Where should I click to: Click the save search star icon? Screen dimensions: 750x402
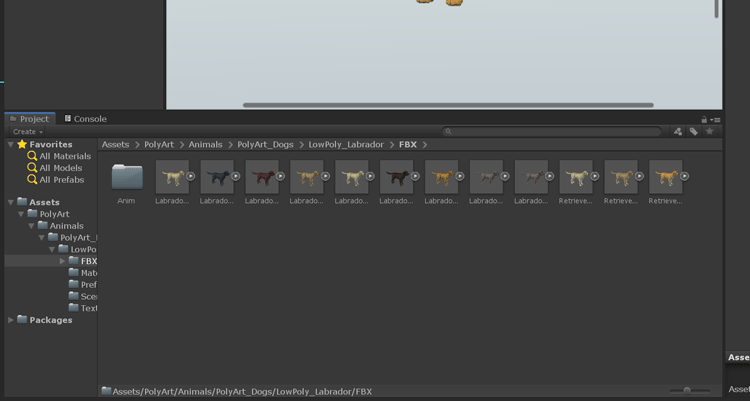[710, 131]
